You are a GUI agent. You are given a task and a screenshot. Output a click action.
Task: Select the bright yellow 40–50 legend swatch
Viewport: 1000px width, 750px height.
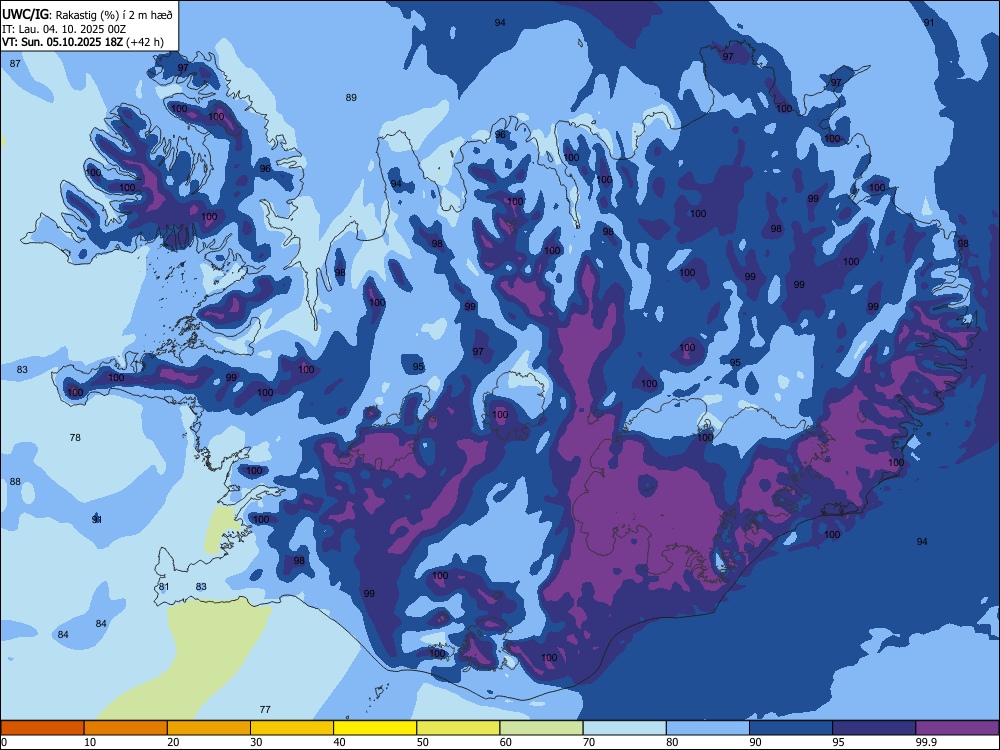375,728
